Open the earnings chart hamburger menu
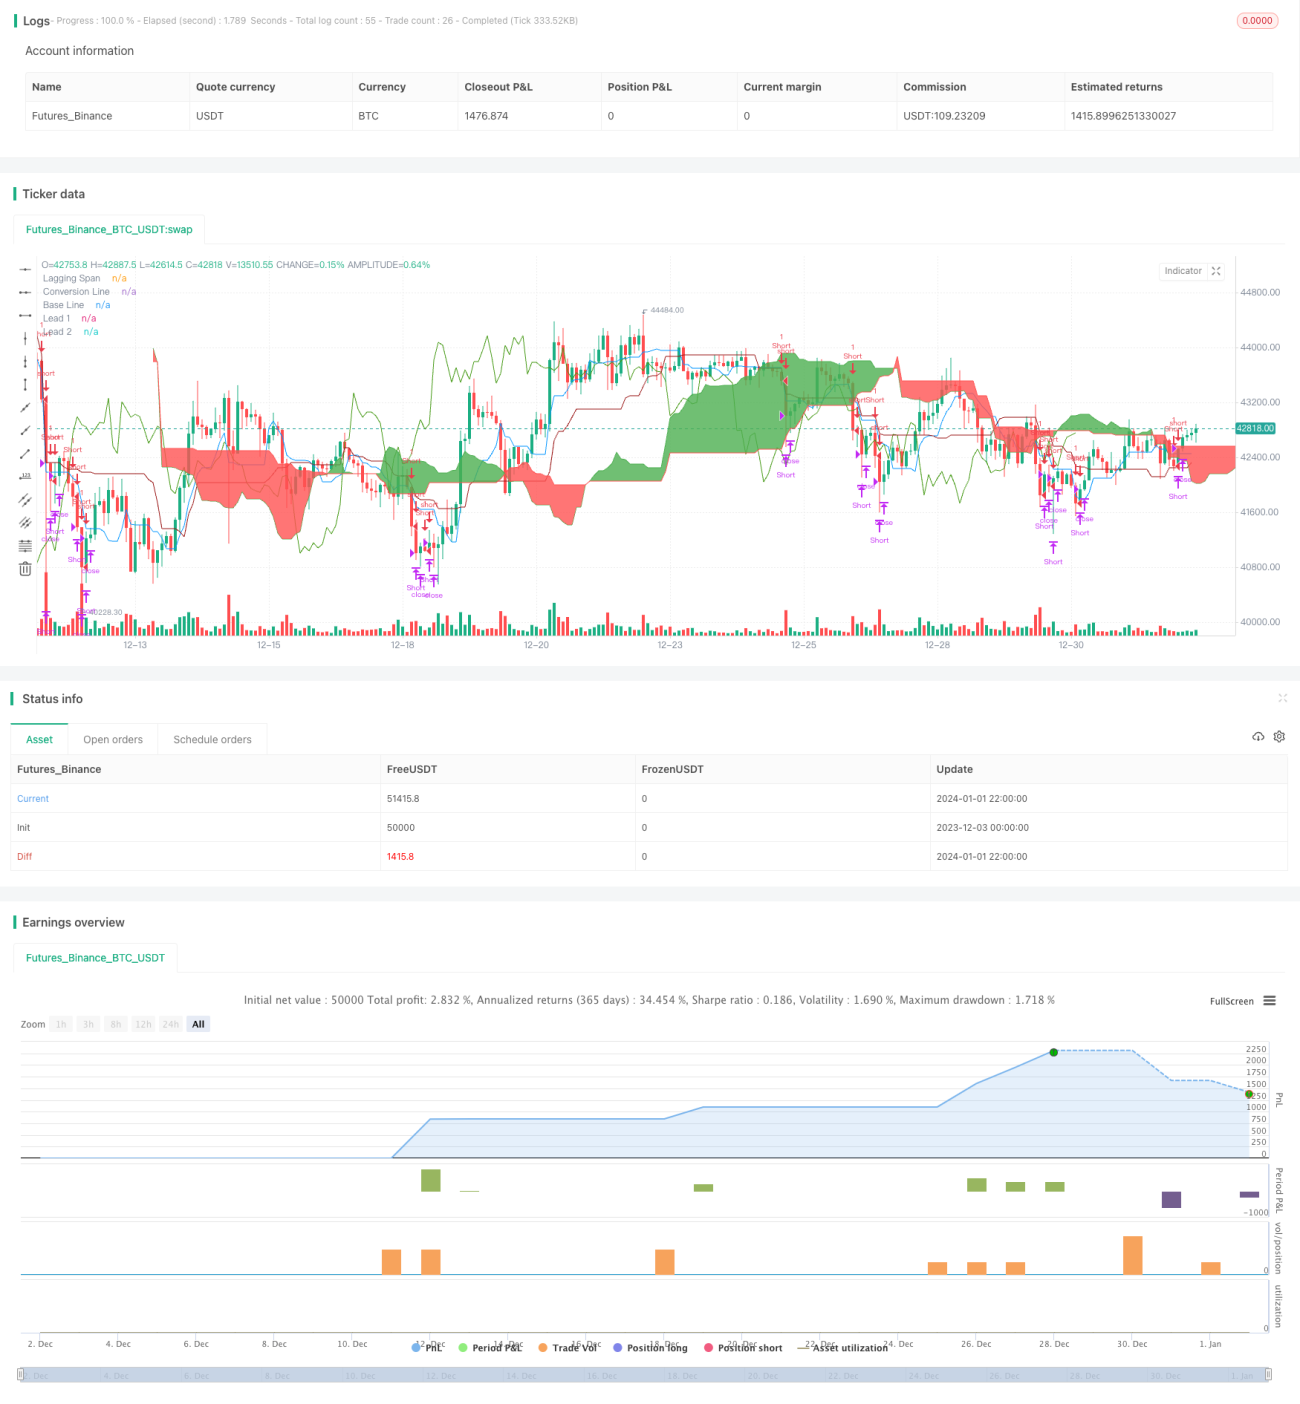Screen dimensions: 1300x1404 [1269, 1001]
